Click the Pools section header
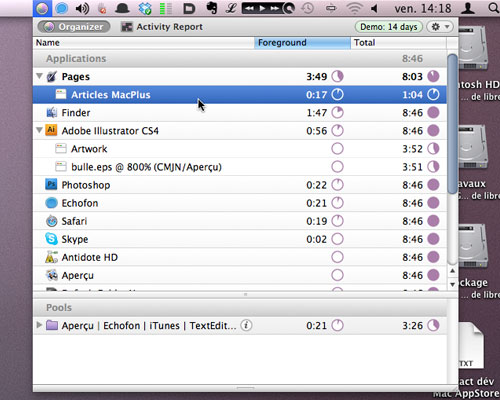 240,307
